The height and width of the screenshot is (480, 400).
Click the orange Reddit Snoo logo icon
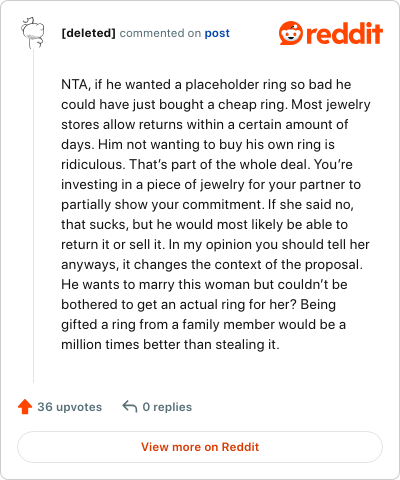click(291, 33)
